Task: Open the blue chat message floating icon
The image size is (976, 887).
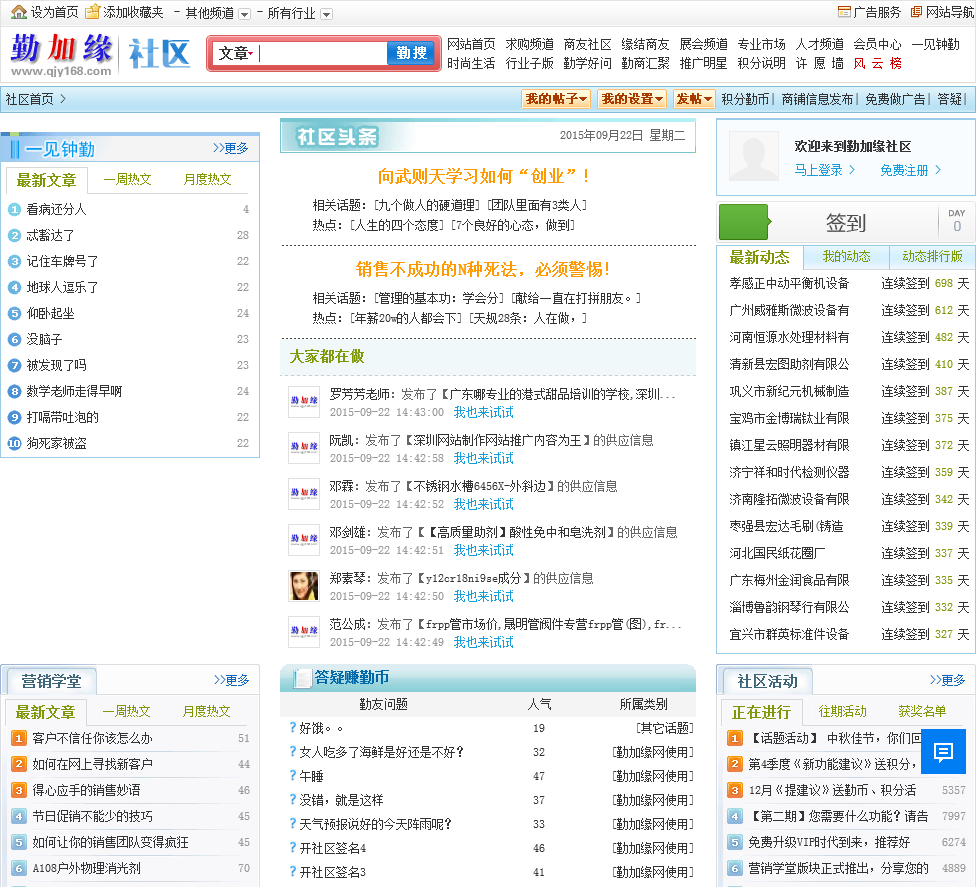Action: coord(943,752)
